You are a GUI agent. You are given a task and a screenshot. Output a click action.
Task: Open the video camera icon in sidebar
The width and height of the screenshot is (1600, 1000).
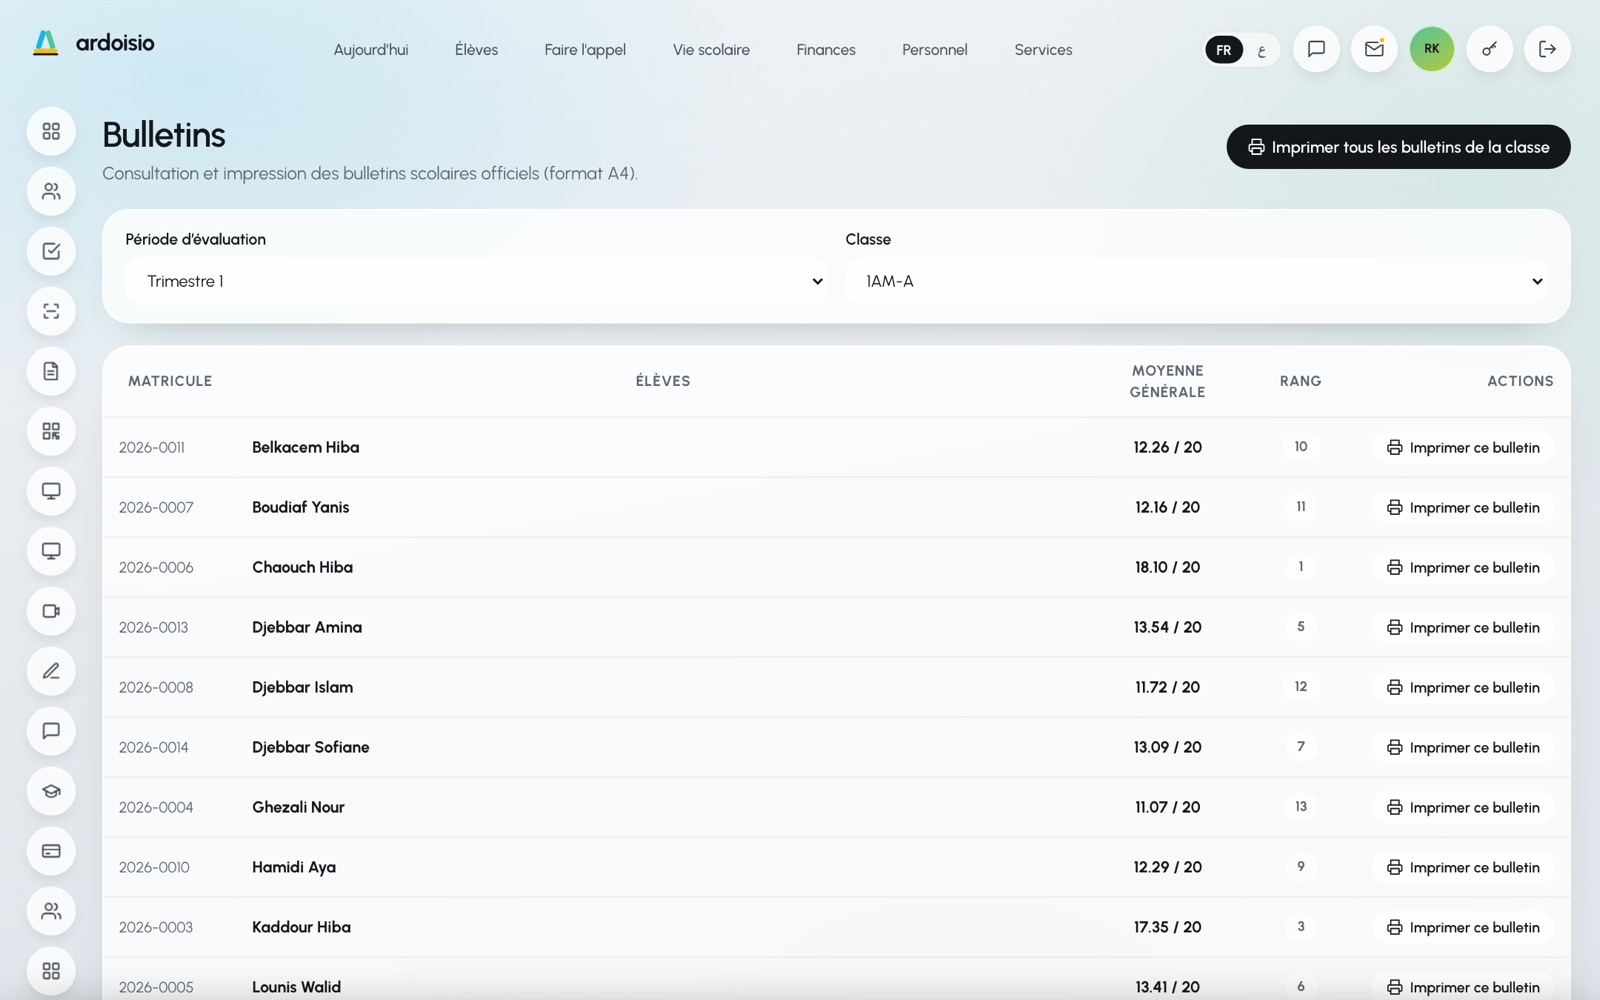click(51, 611)
